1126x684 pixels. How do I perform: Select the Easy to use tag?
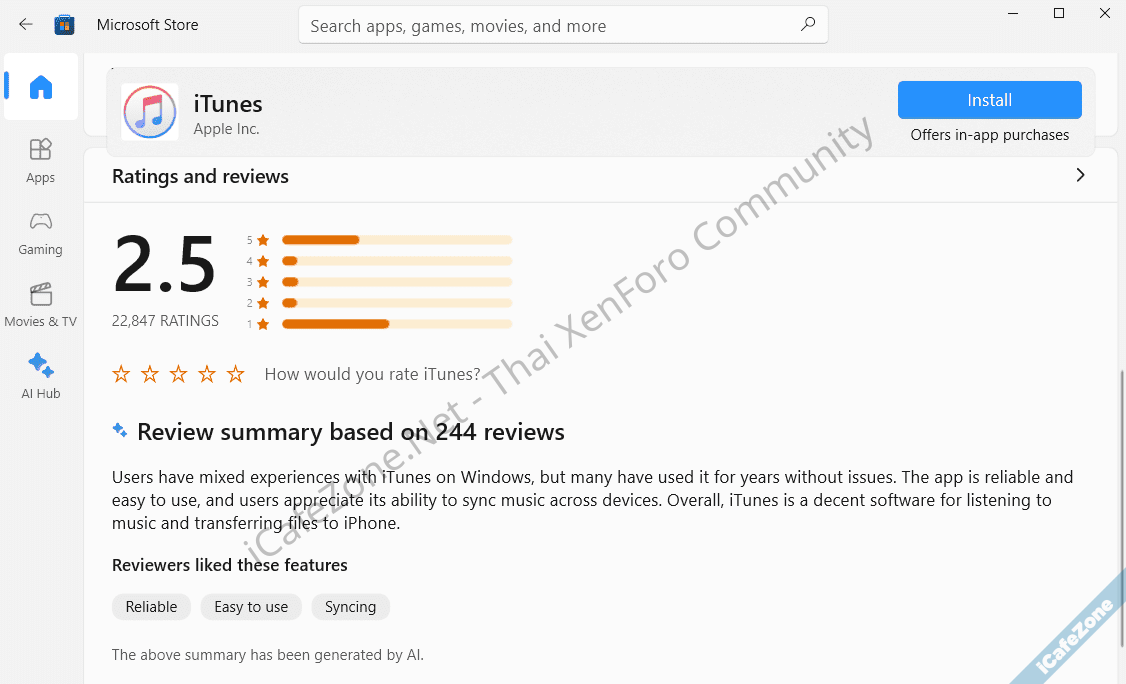(251, 607)
